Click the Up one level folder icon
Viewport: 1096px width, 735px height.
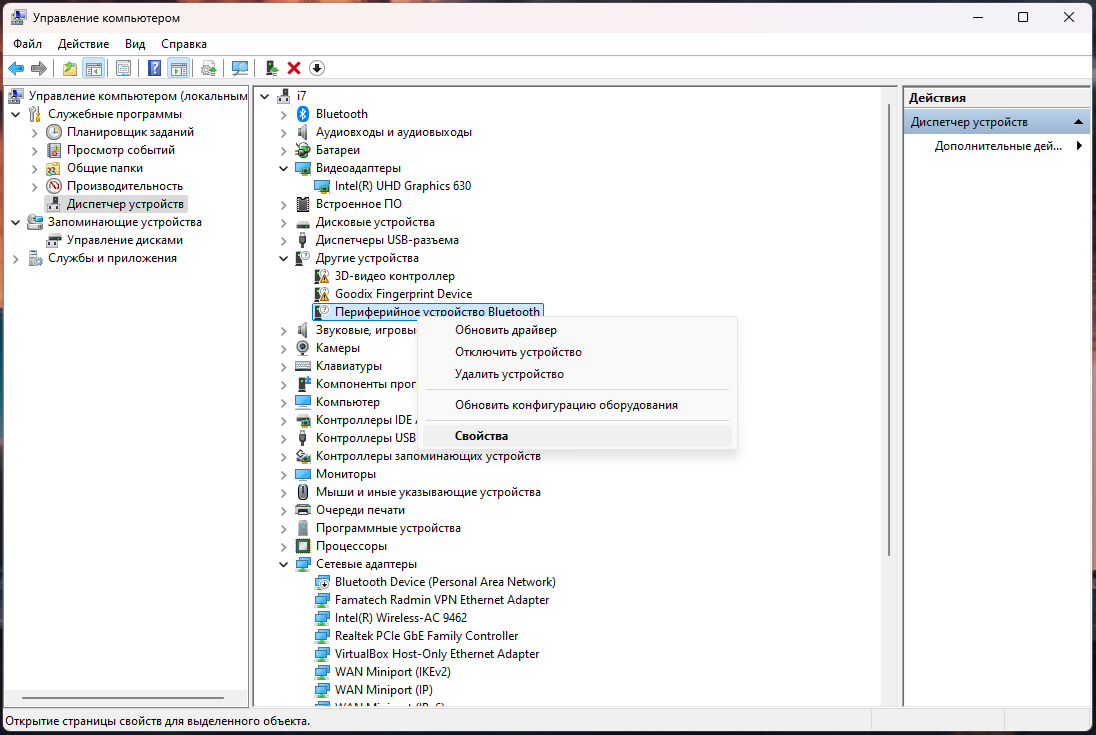click(70, 68)
